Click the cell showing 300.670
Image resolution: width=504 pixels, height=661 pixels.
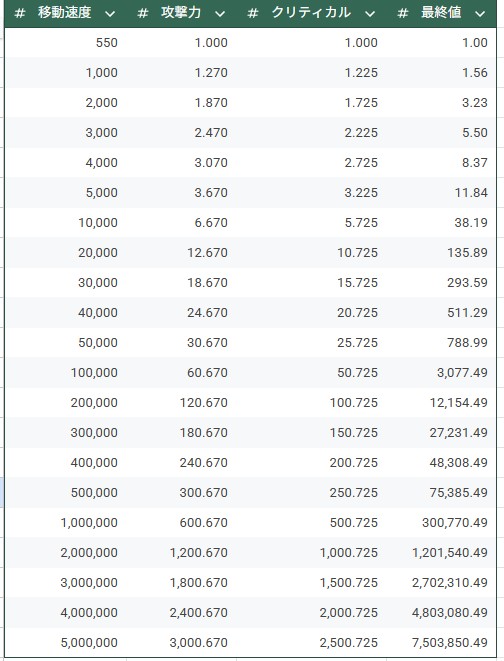click(181, 492)
